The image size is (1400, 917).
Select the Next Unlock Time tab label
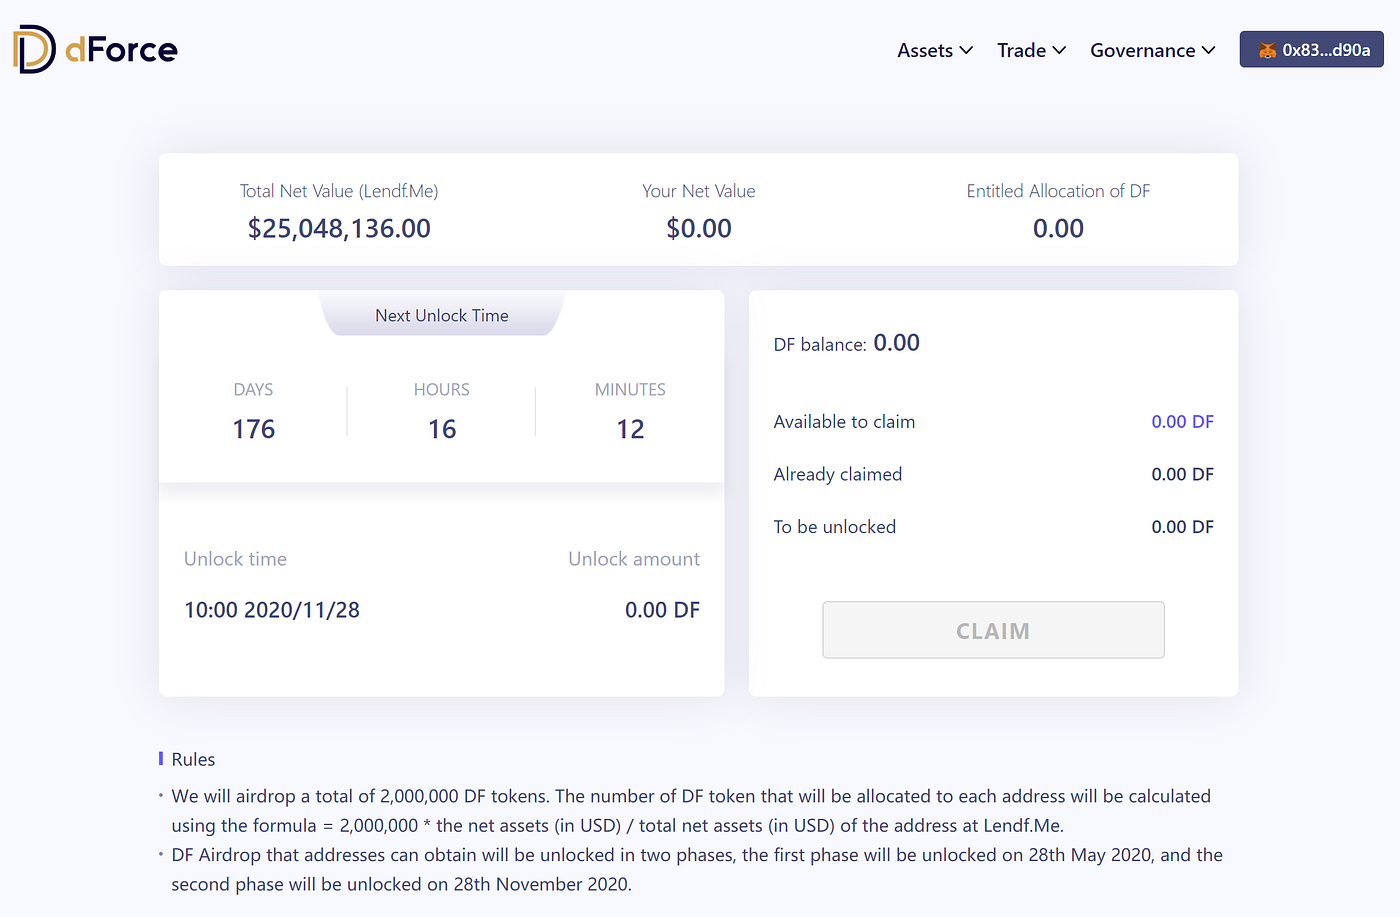pyautogui.click(x=442, y=315)
